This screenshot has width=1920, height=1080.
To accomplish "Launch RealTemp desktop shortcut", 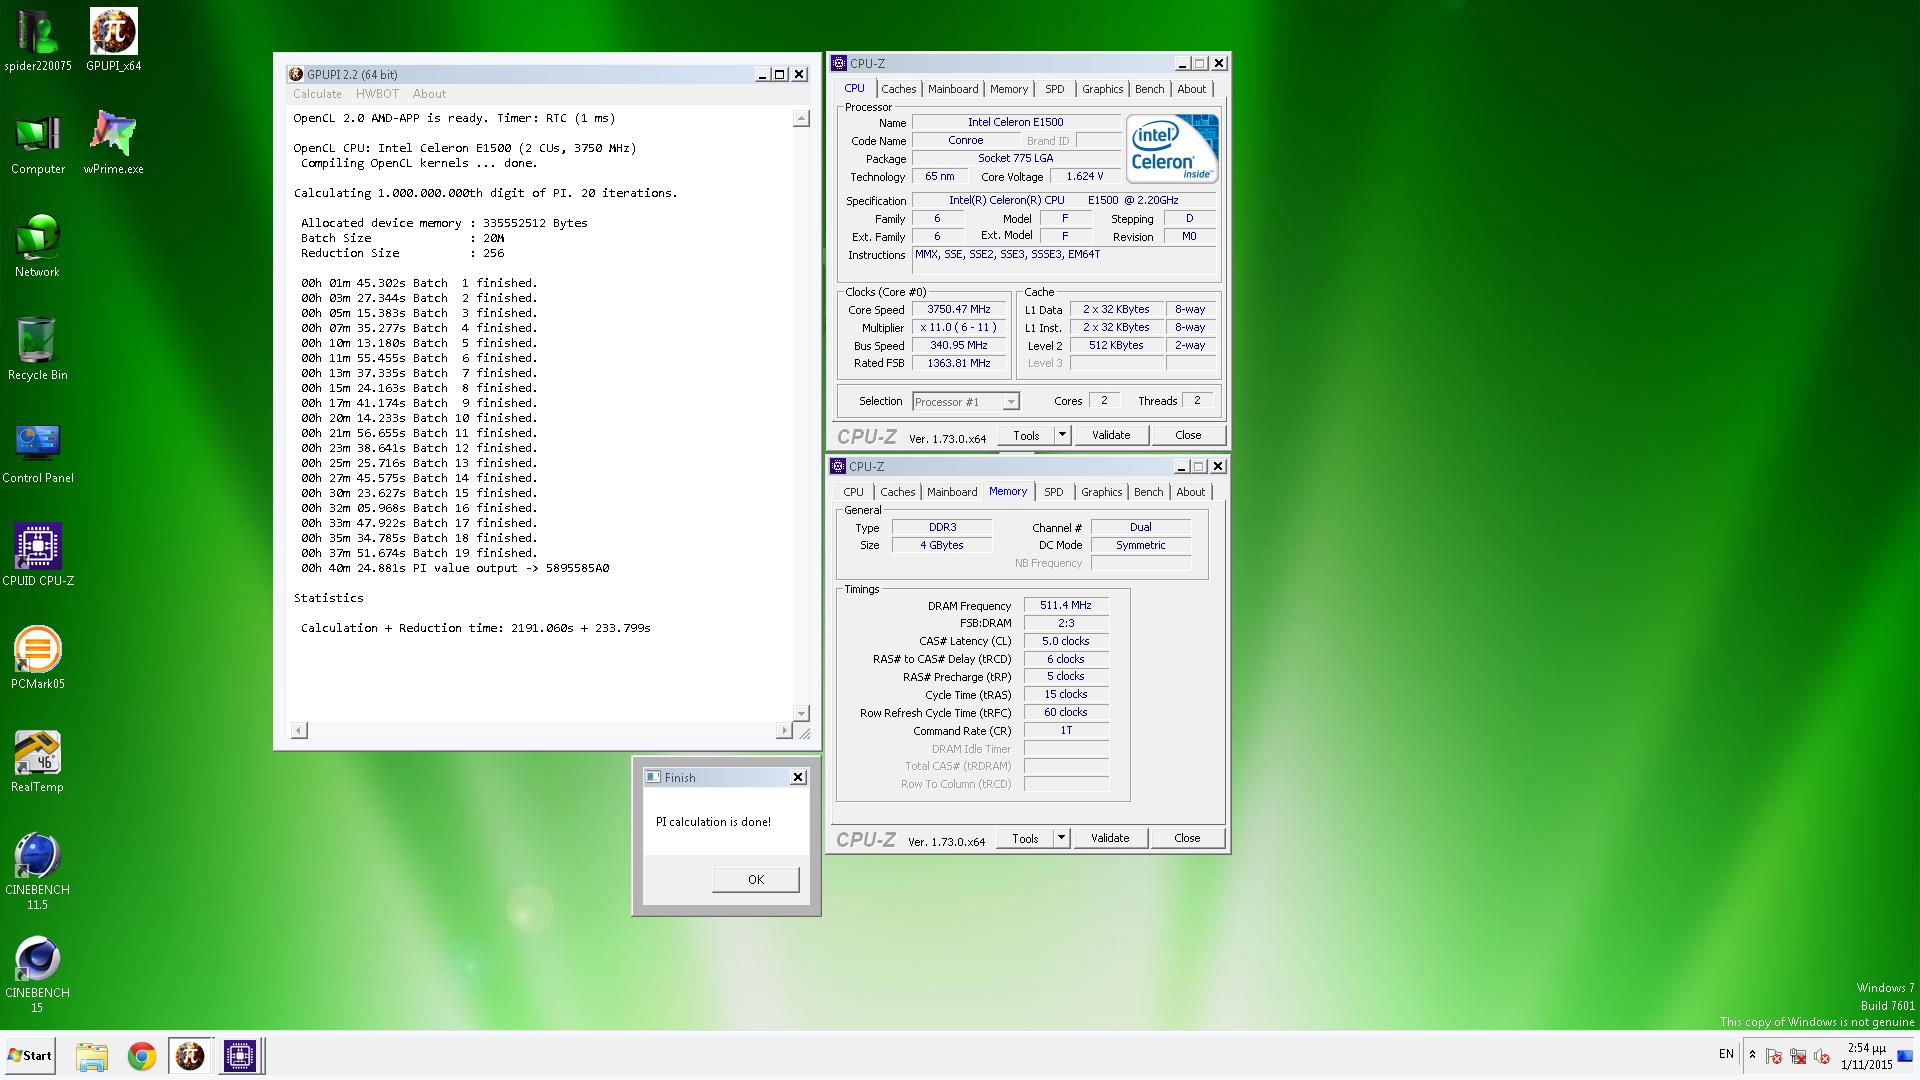I will pos(38,761).
